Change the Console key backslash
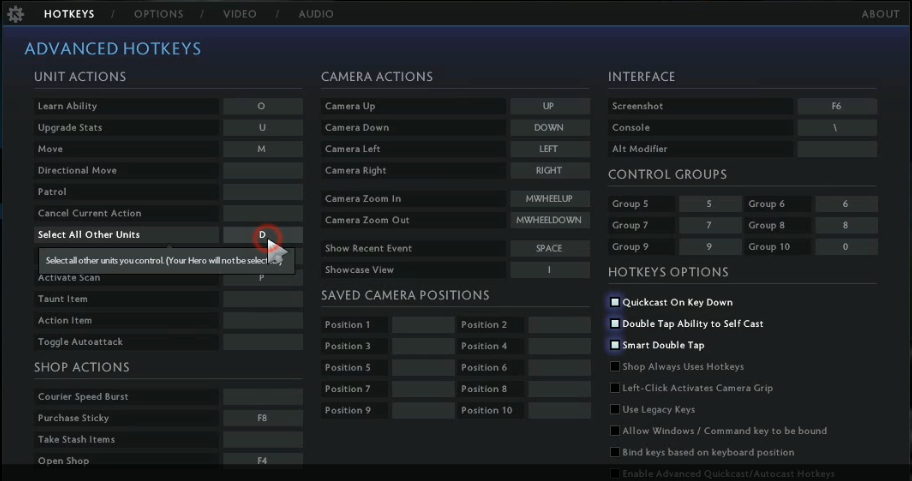The image size is (912, 481). (x=837, y=127)
